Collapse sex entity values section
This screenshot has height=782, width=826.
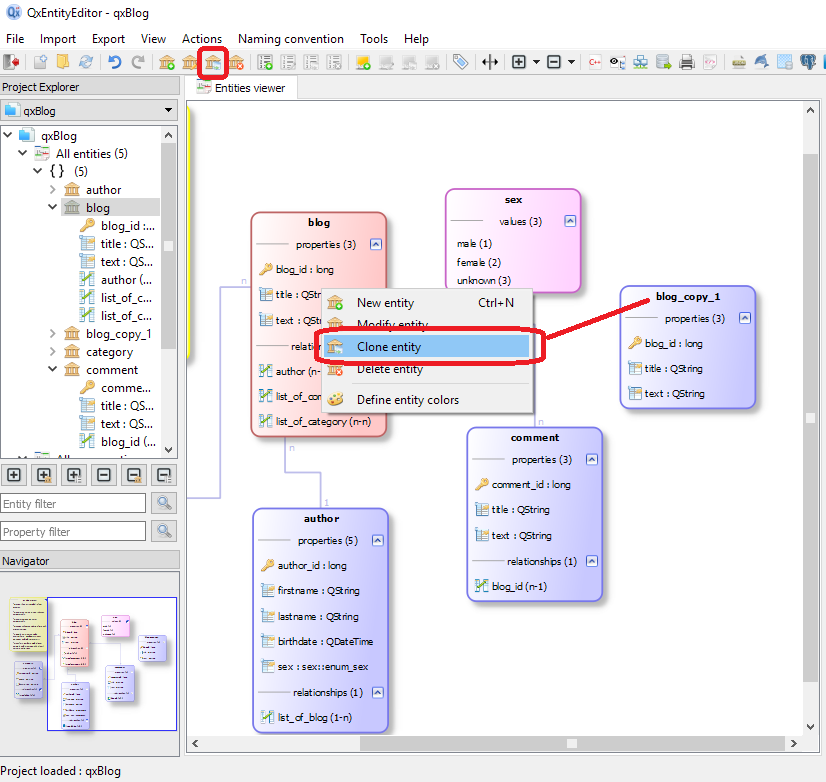tap(569, 221)
